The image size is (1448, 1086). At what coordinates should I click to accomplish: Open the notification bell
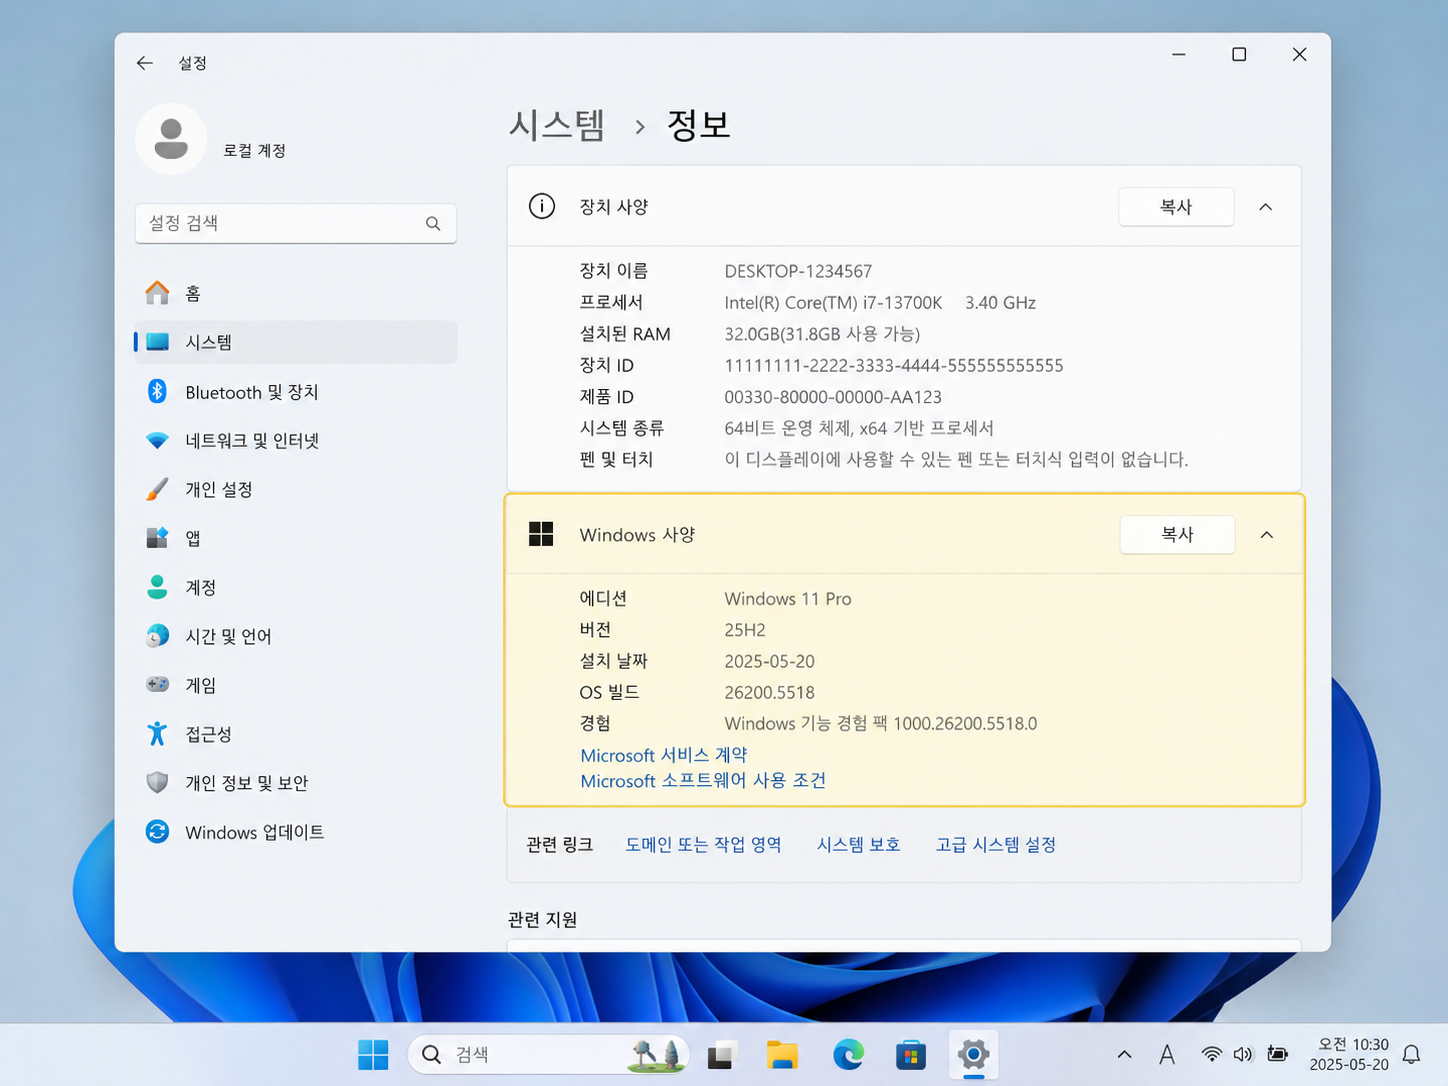pyautogui.click(x=1411, y=1054)
